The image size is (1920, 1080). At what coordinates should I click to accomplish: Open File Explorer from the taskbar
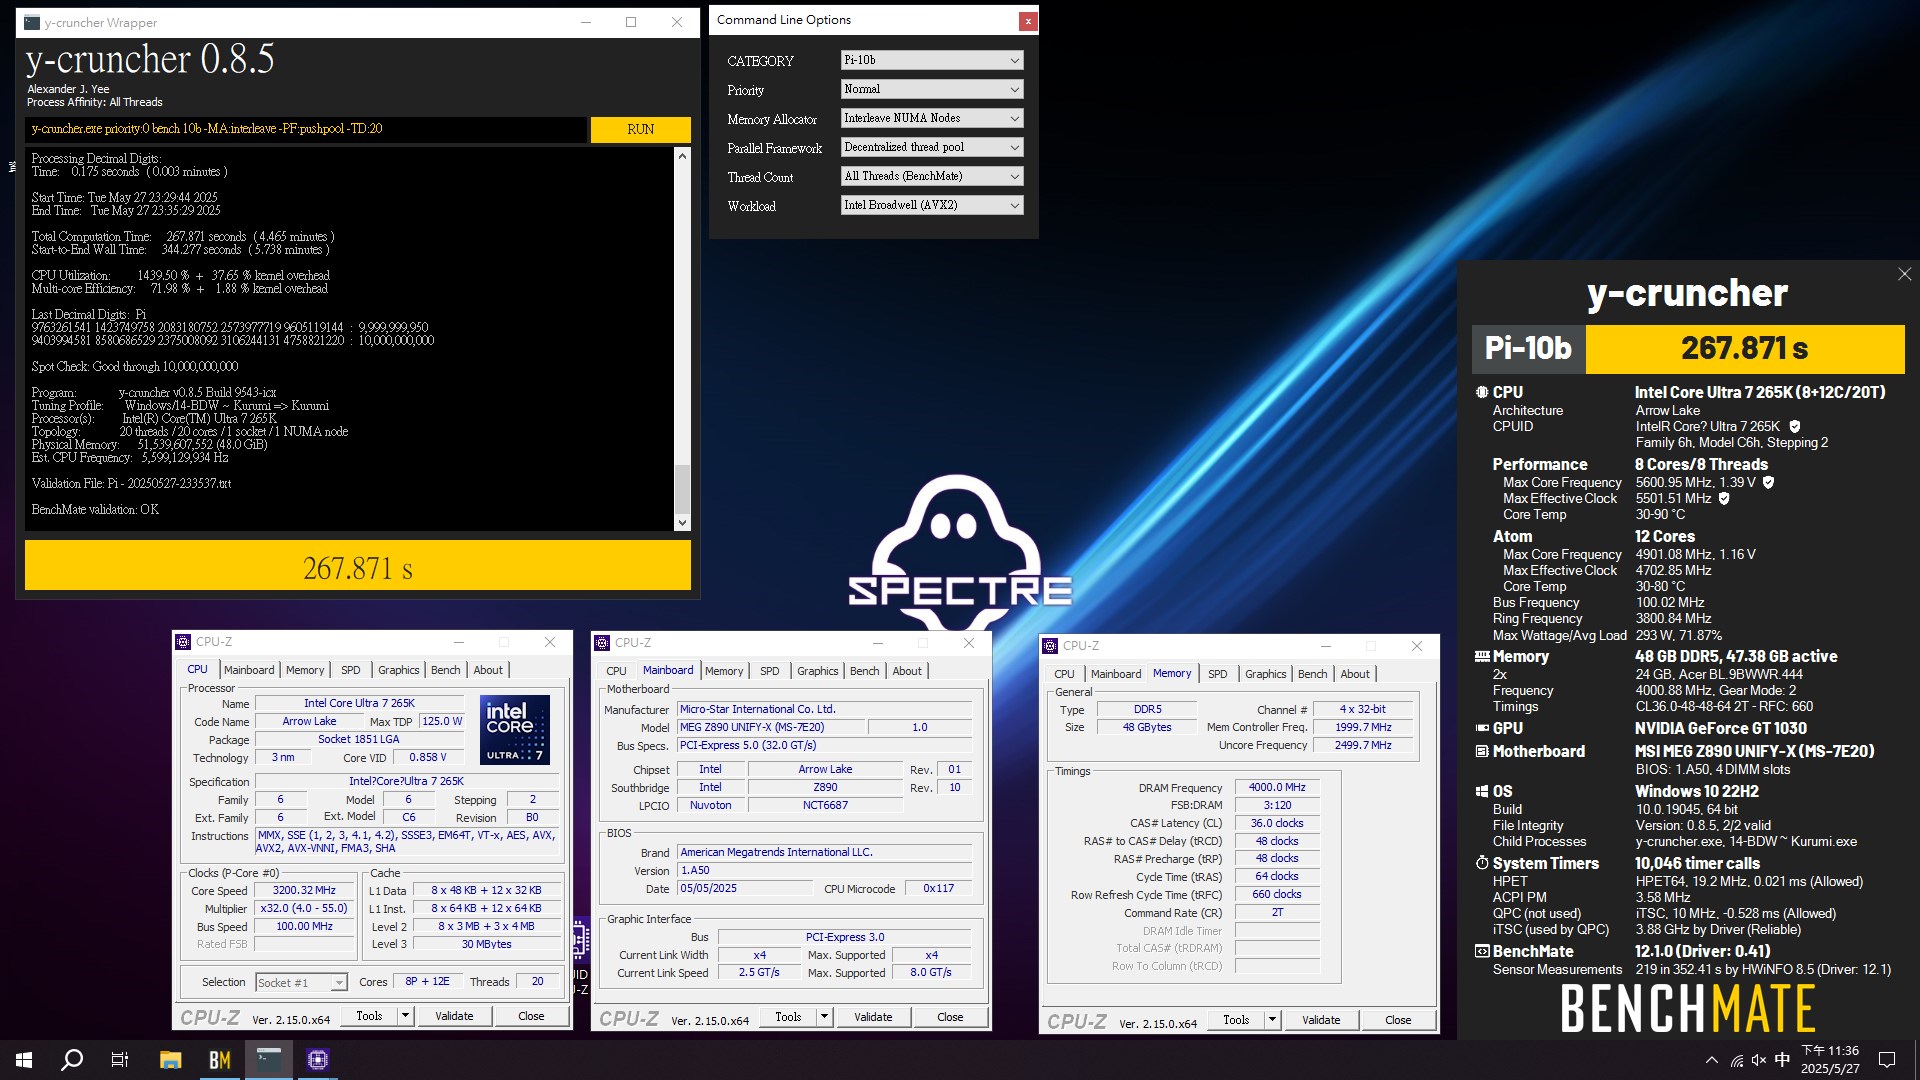pos(170,1060)
